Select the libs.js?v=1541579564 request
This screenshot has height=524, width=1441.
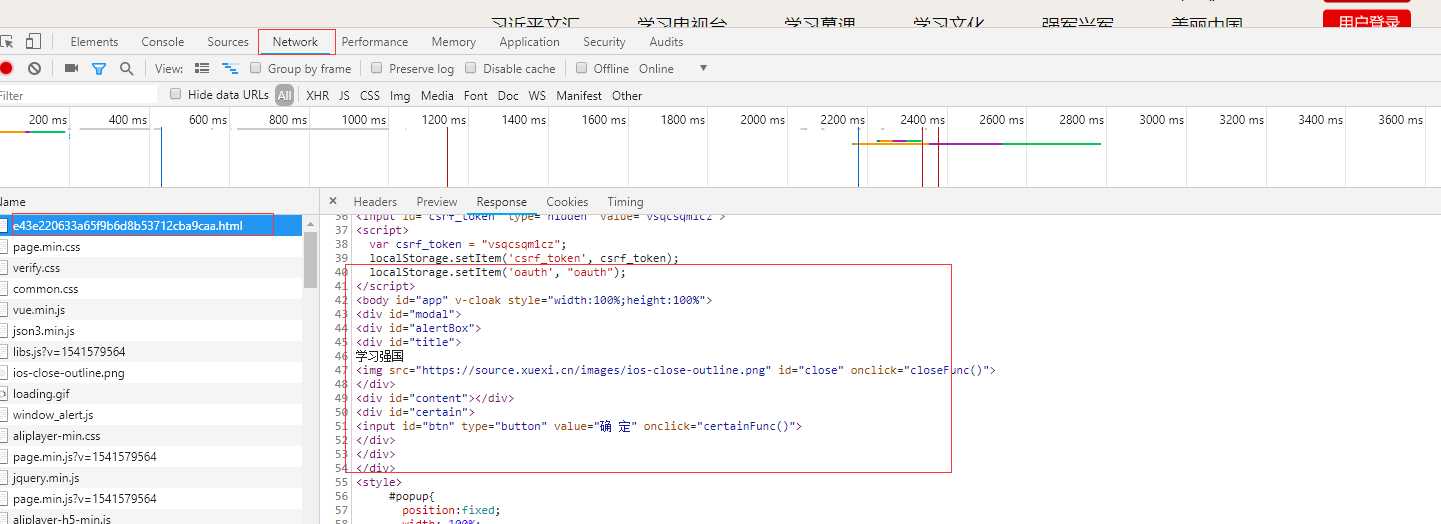[151, 352]
